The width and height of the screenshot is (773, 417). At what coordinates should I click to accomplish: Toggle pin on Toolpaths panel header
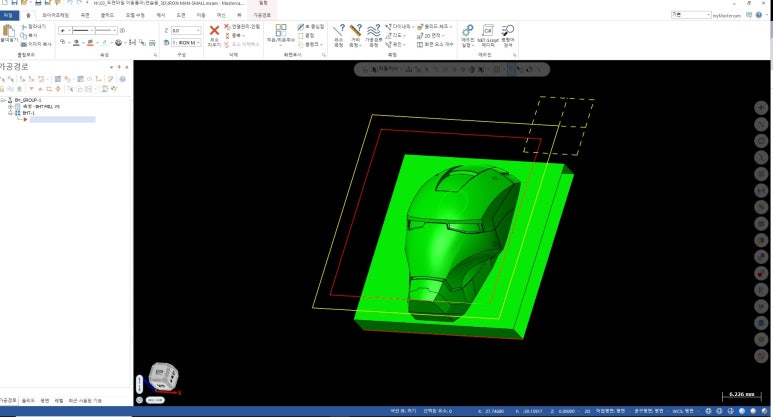pos(119,67)
